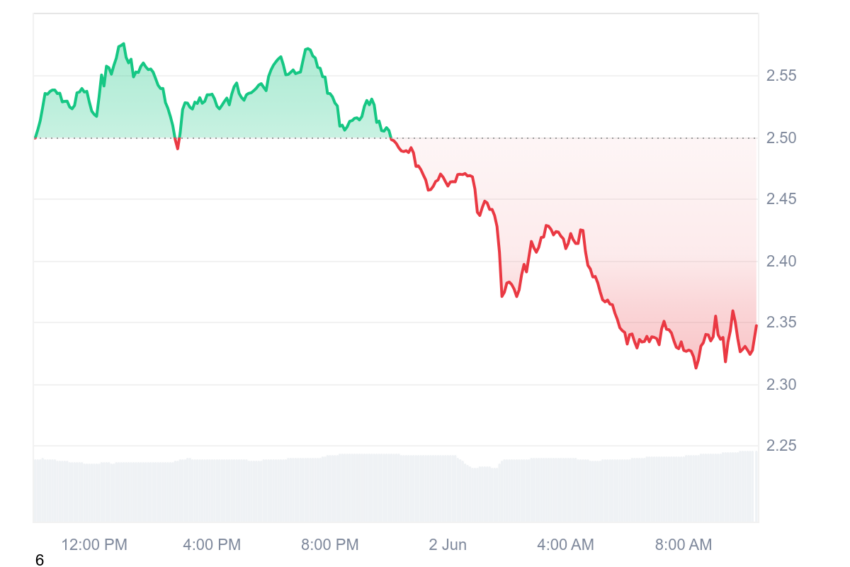
Task: Click the number 6 below the chart
Action: 39,560
